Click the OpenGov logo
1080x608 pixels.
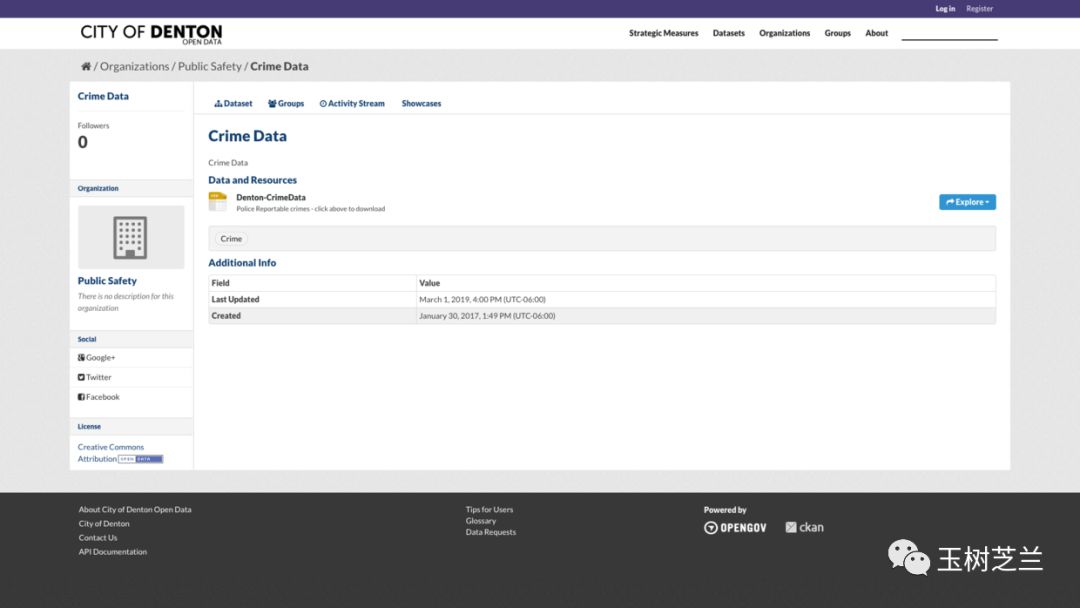735,527
